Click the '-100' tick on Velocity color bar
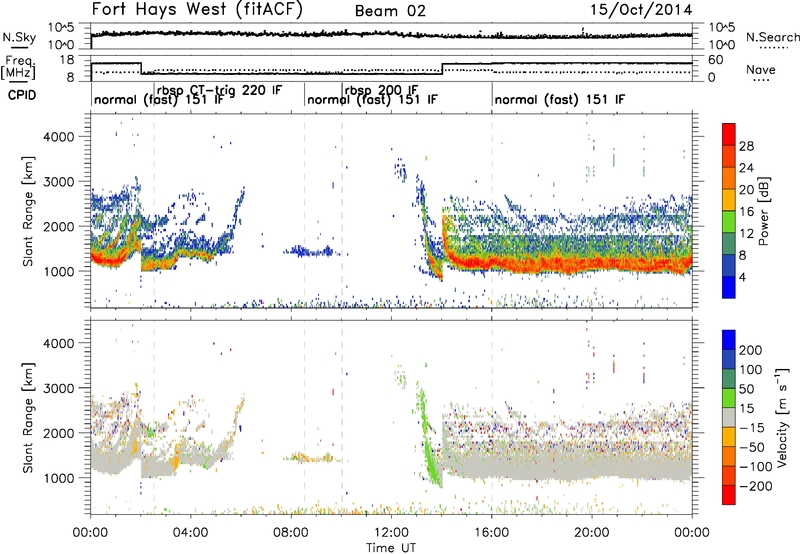 755,467
